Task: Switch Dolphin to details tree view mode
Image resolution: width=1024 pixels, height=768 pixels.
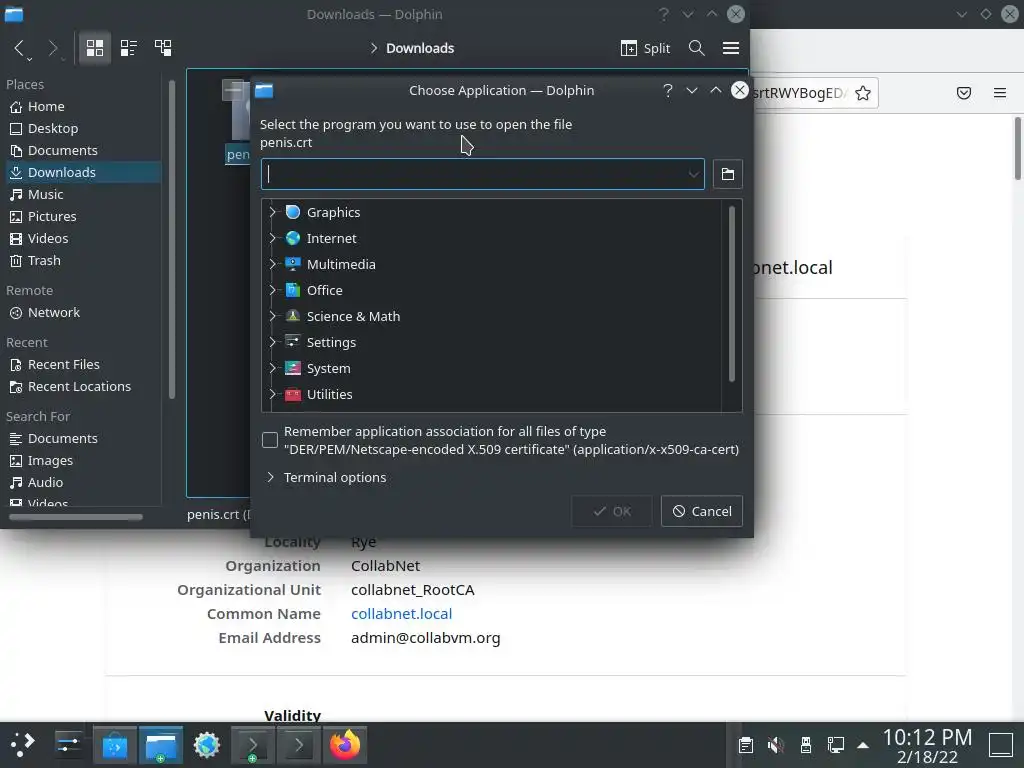Action: tap(163, 48)
